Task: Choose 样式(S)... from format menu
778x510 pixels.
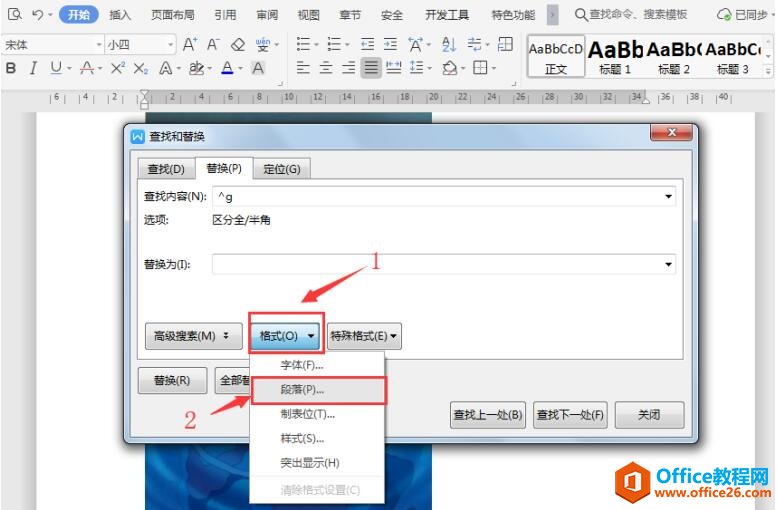Action: [318, 439]
